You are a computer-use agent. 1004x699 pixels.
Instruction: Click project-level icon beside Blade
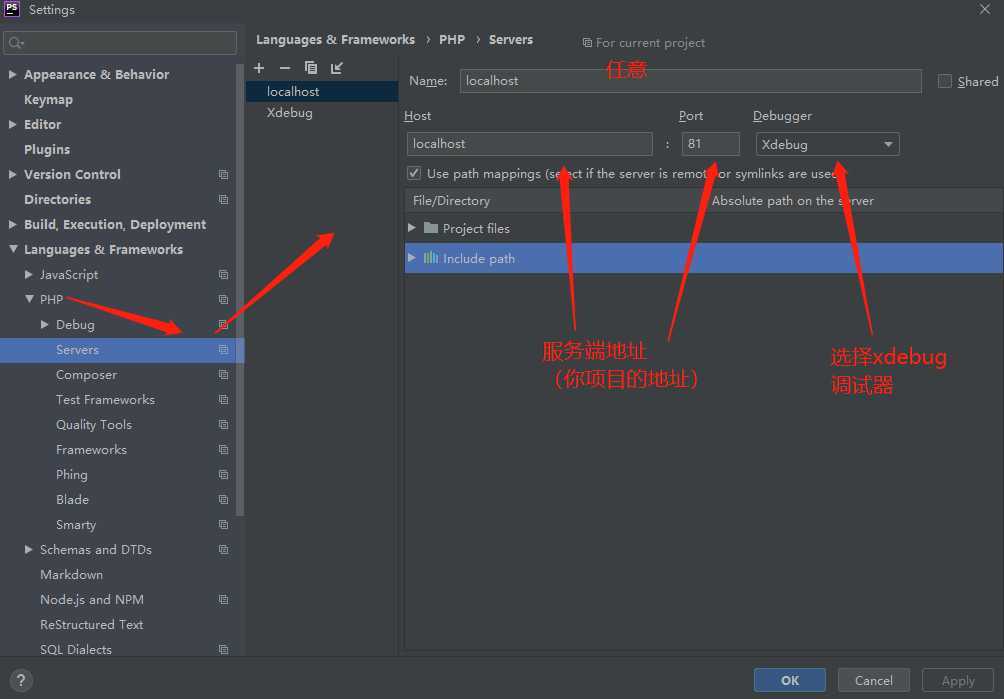(x=223, y=499)
